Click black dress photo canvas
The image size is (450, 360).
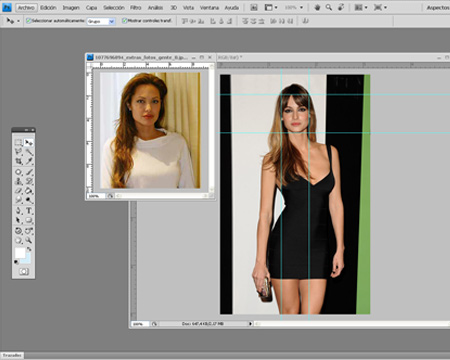point(295,194)
